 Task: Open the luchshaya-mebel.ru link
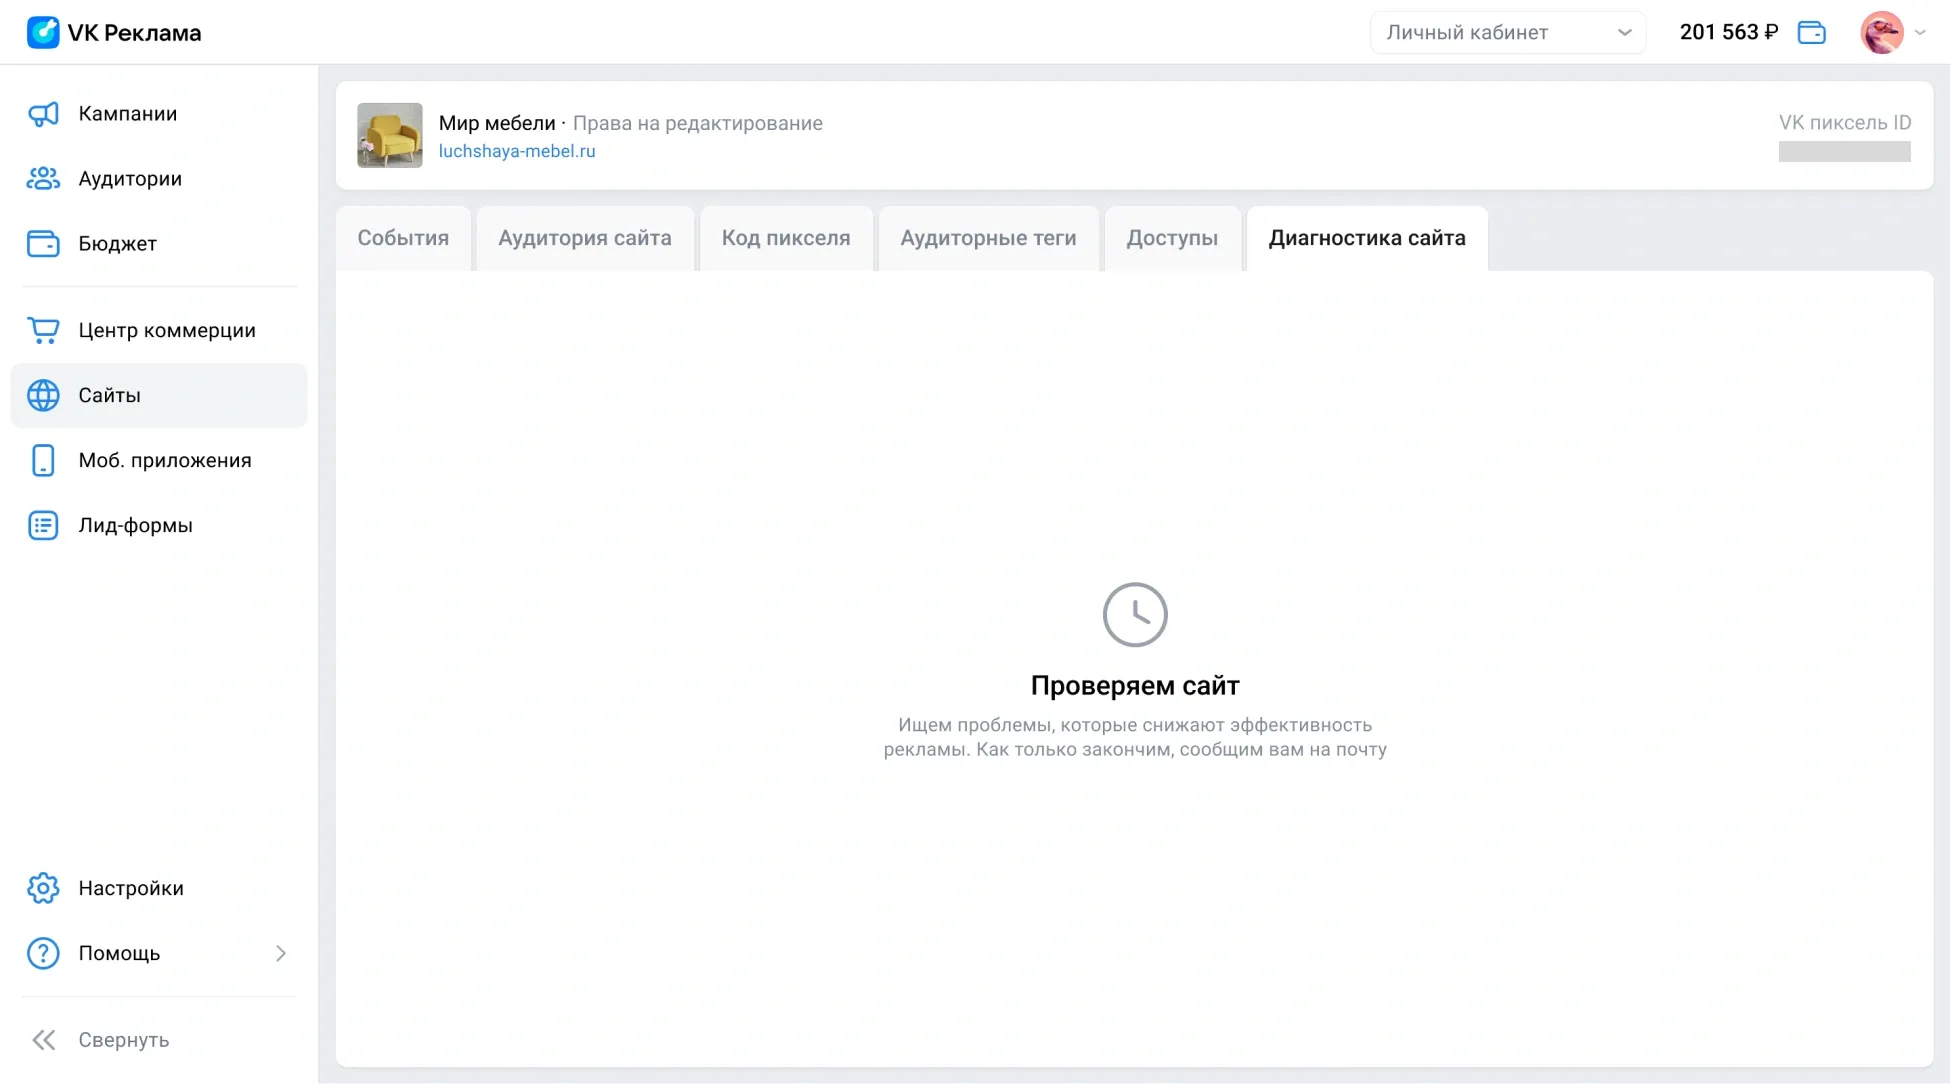517,151
